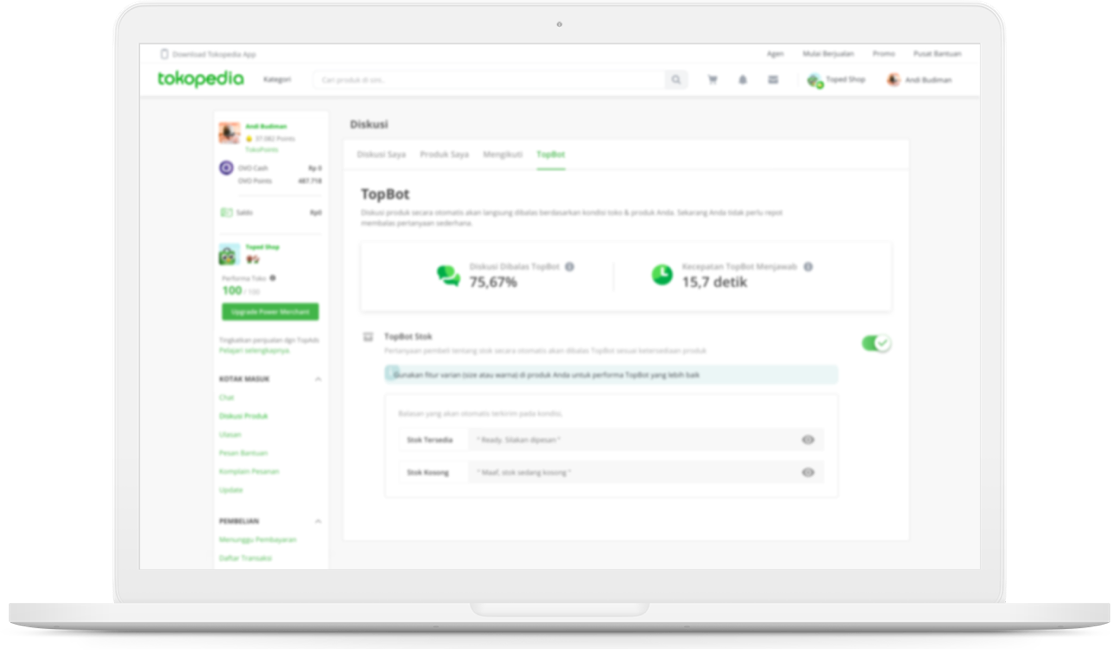
Task: Click the Saldo label
Action: 245,213
